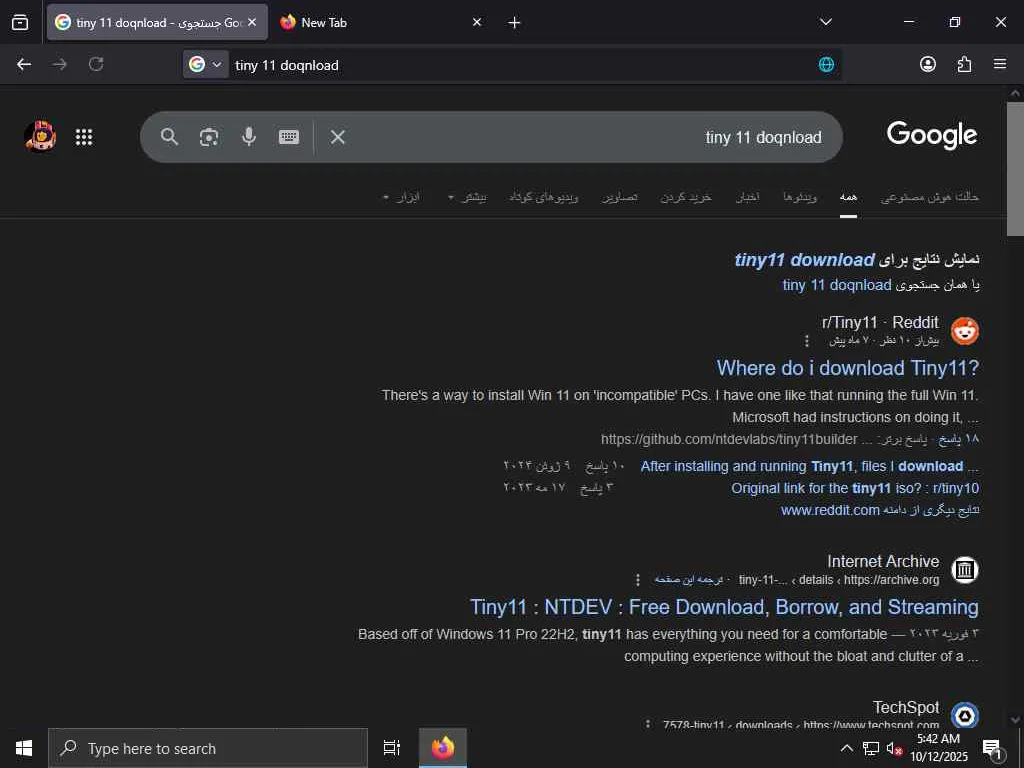The image size is (1024, 768).
Task: Open Tiny11 : NTDEV Free Download result
Action: (724, 607)
